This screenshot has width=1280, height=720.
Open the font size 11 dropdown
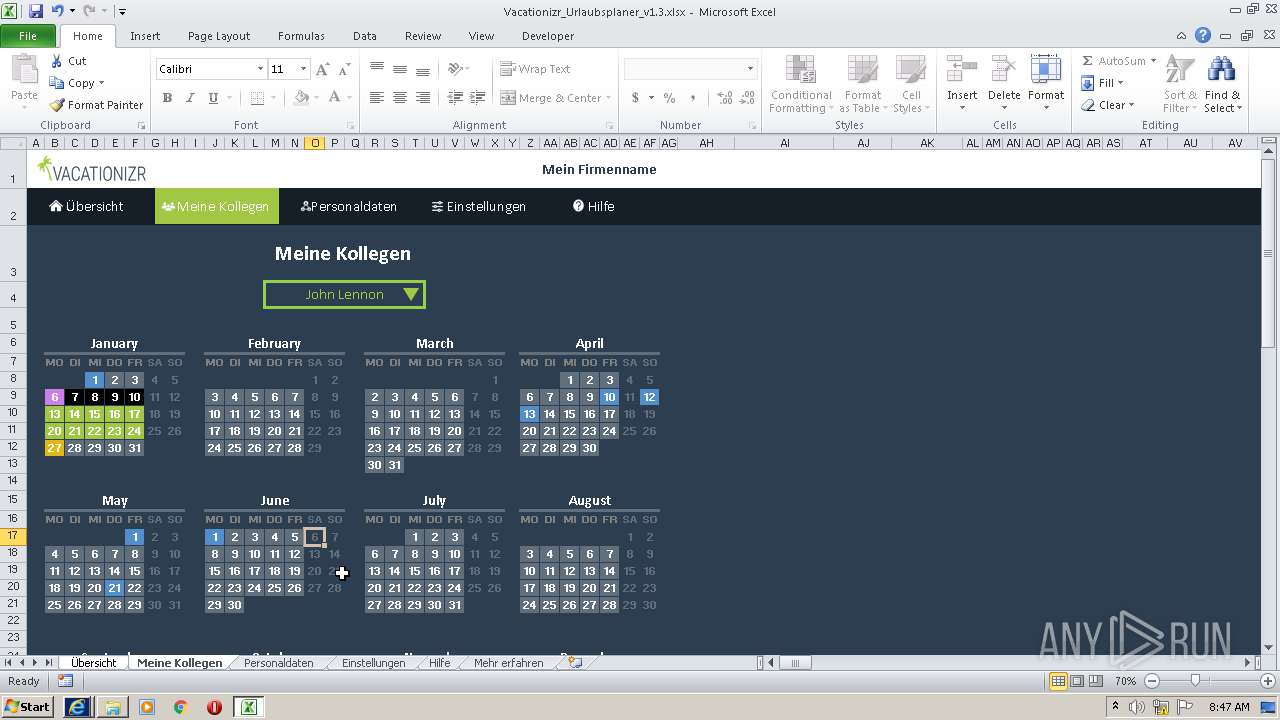tap(304, 69)
